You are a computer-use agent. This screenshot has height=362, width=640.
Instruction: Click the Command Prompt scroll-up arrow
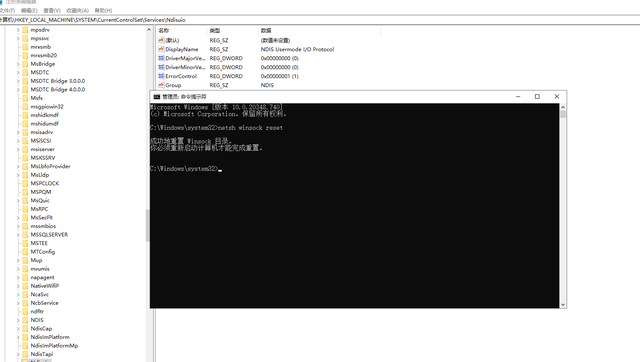(563, 107)
